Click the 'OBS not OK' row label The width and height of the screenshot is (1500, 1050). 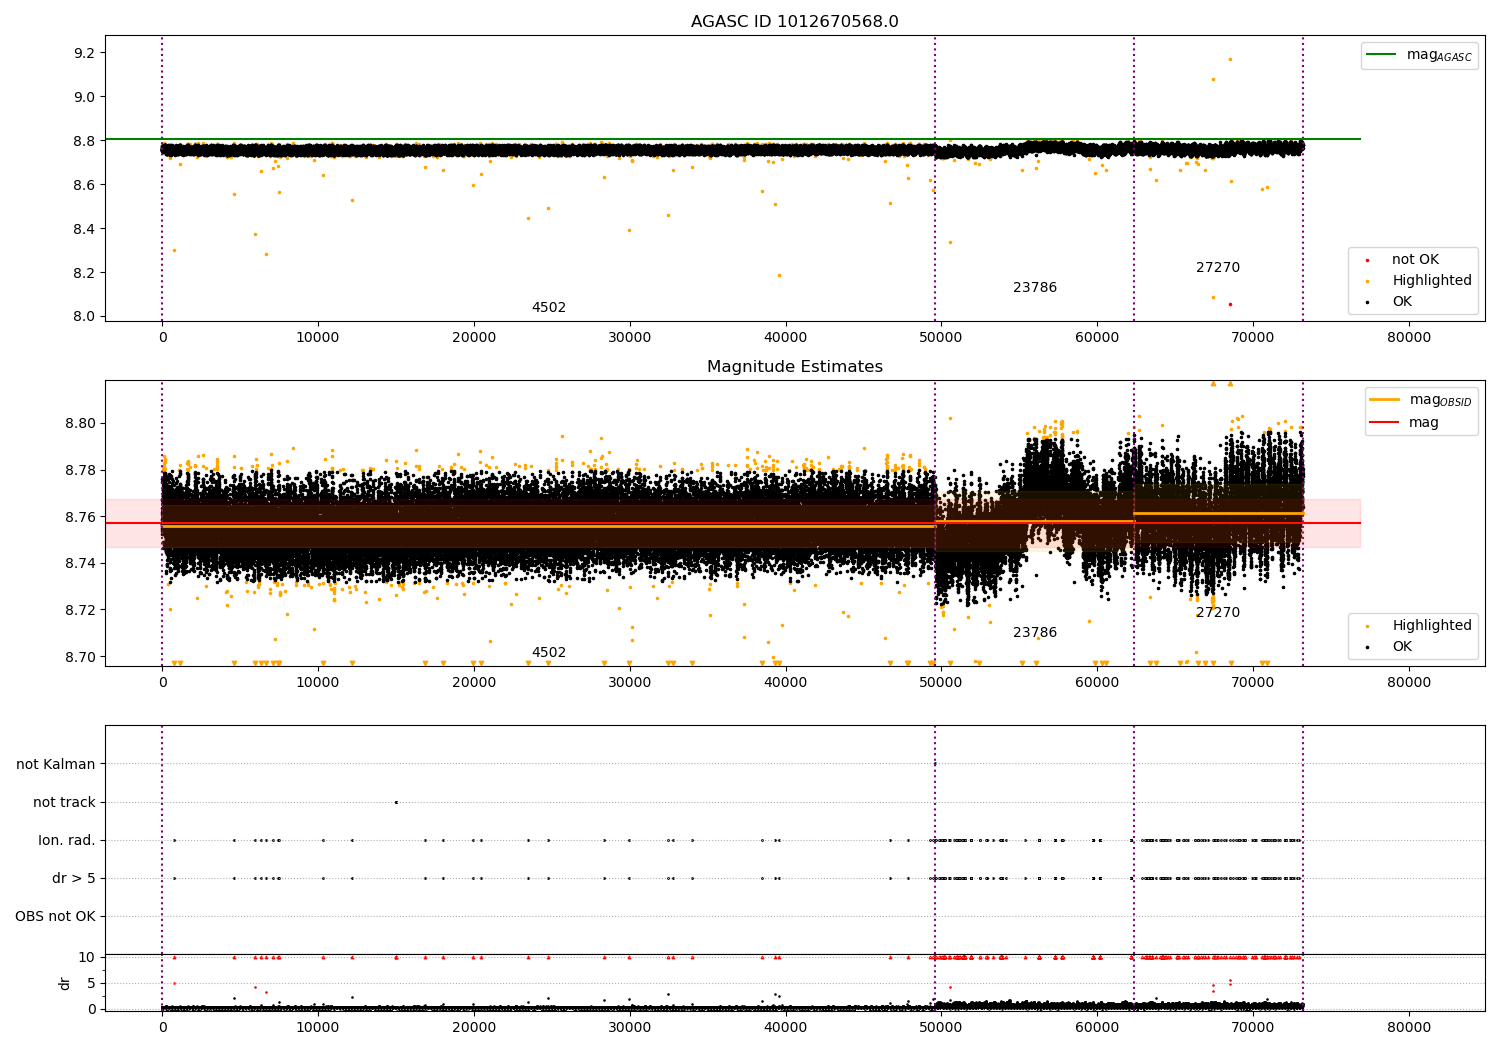click(55, 917)
